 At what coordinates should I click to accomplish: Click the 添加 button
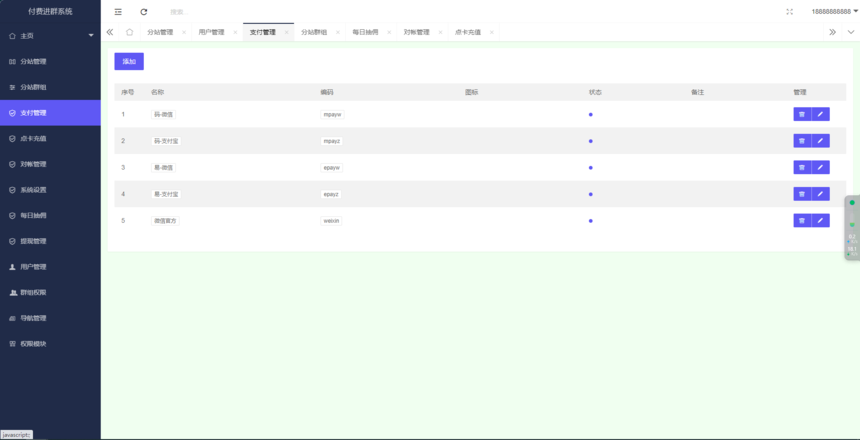pos(129,61)
